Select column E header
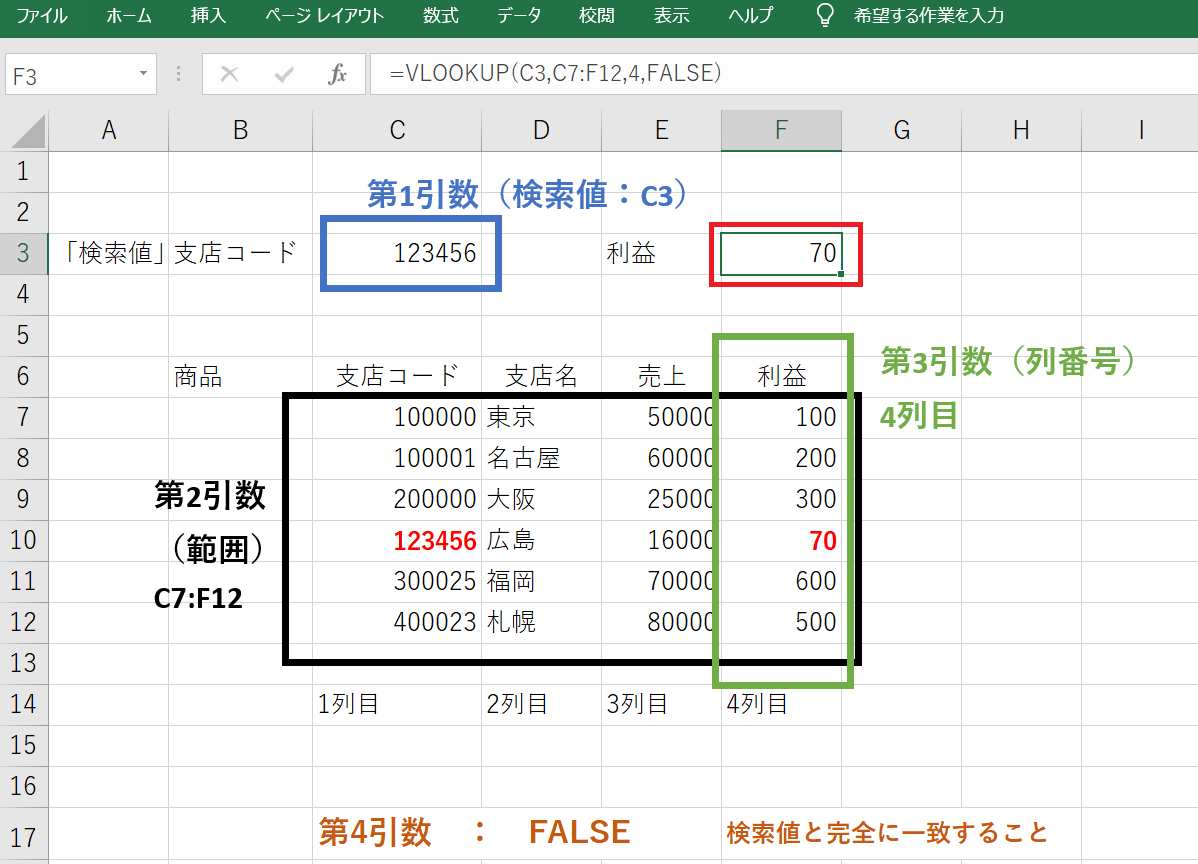The width and height of the screenshot is (1198, 864). click(662, 131)
